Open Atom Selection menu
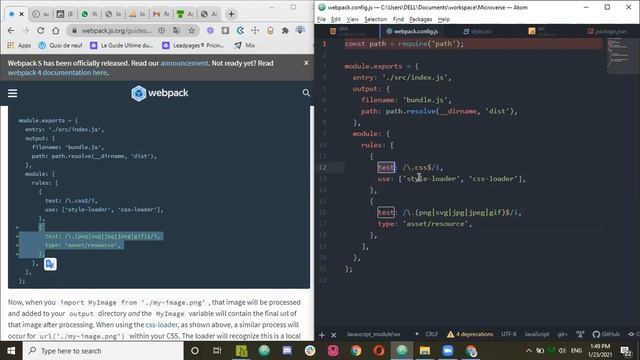The height and width of the screenshot is (360, 640). tap(376, 19)
